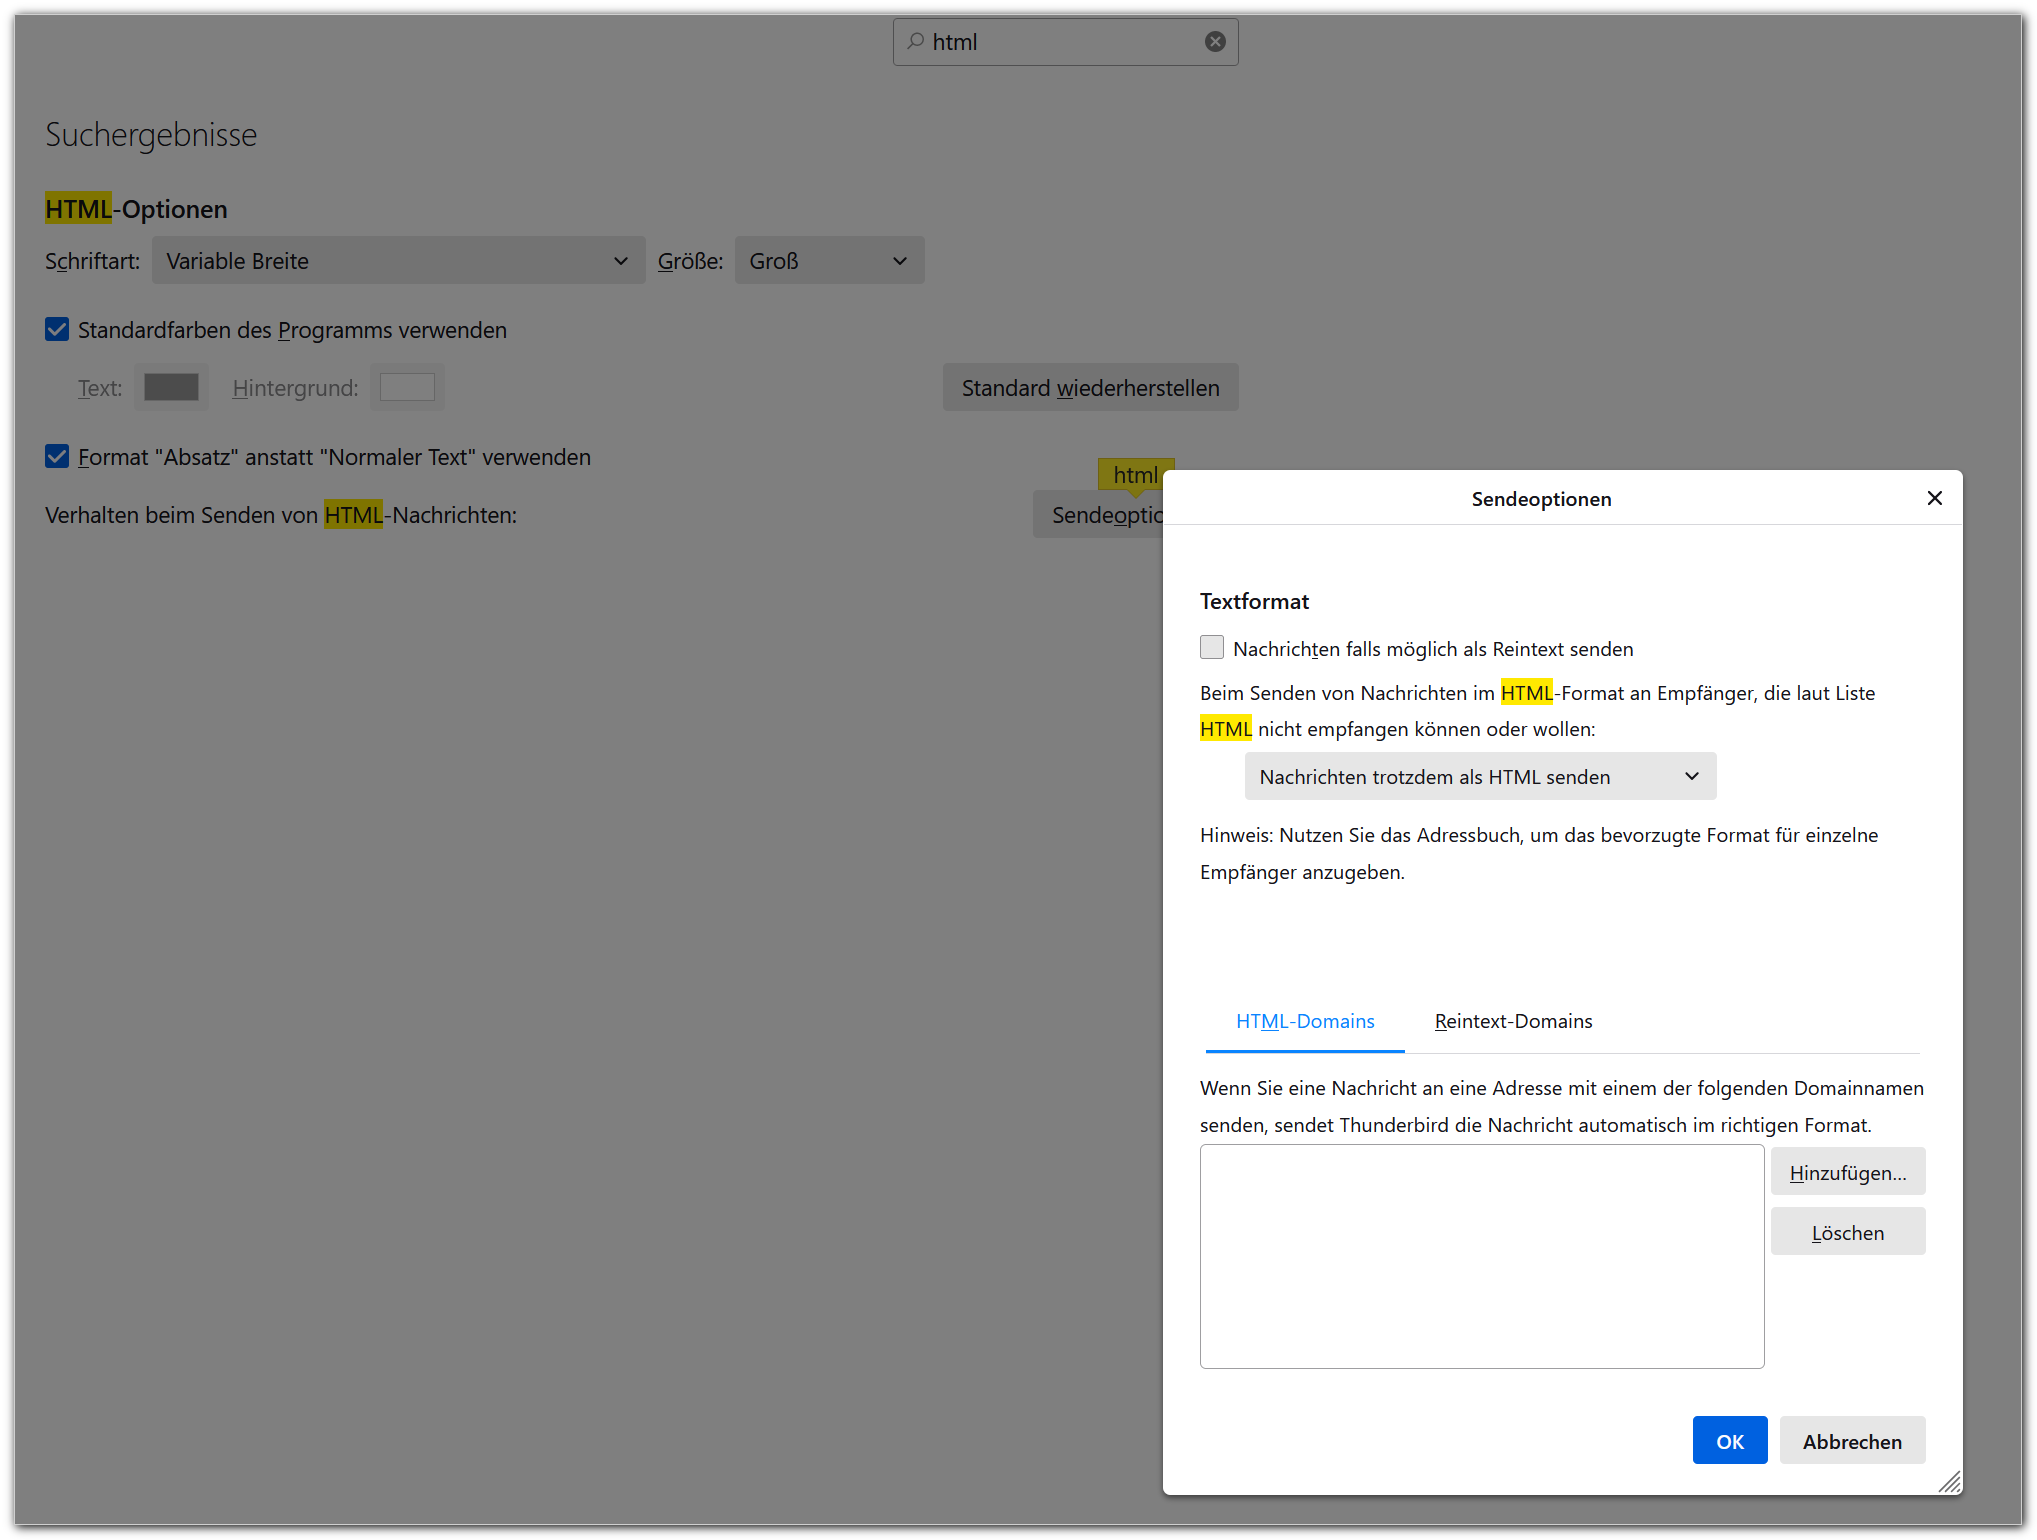The width and height of the screenshot is (2037, 1540).
Task: Open the Hintergrund color swatch
Action: (407, 388)
